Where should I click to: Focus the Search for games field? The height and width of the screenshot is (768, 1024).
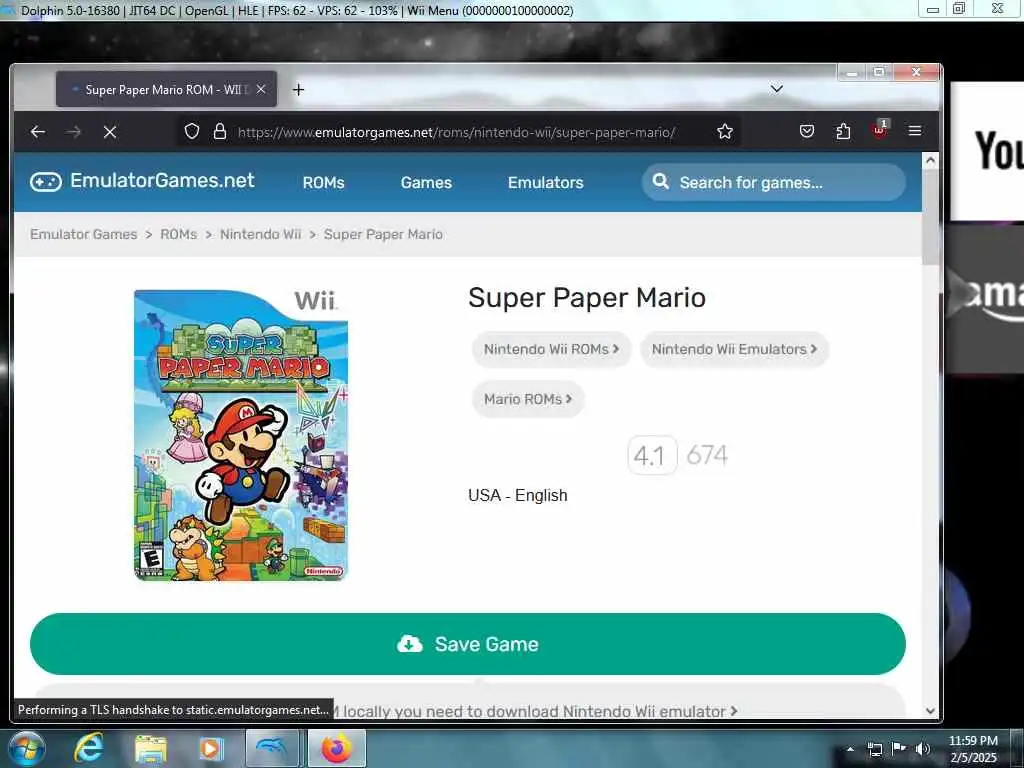[774, 182]
